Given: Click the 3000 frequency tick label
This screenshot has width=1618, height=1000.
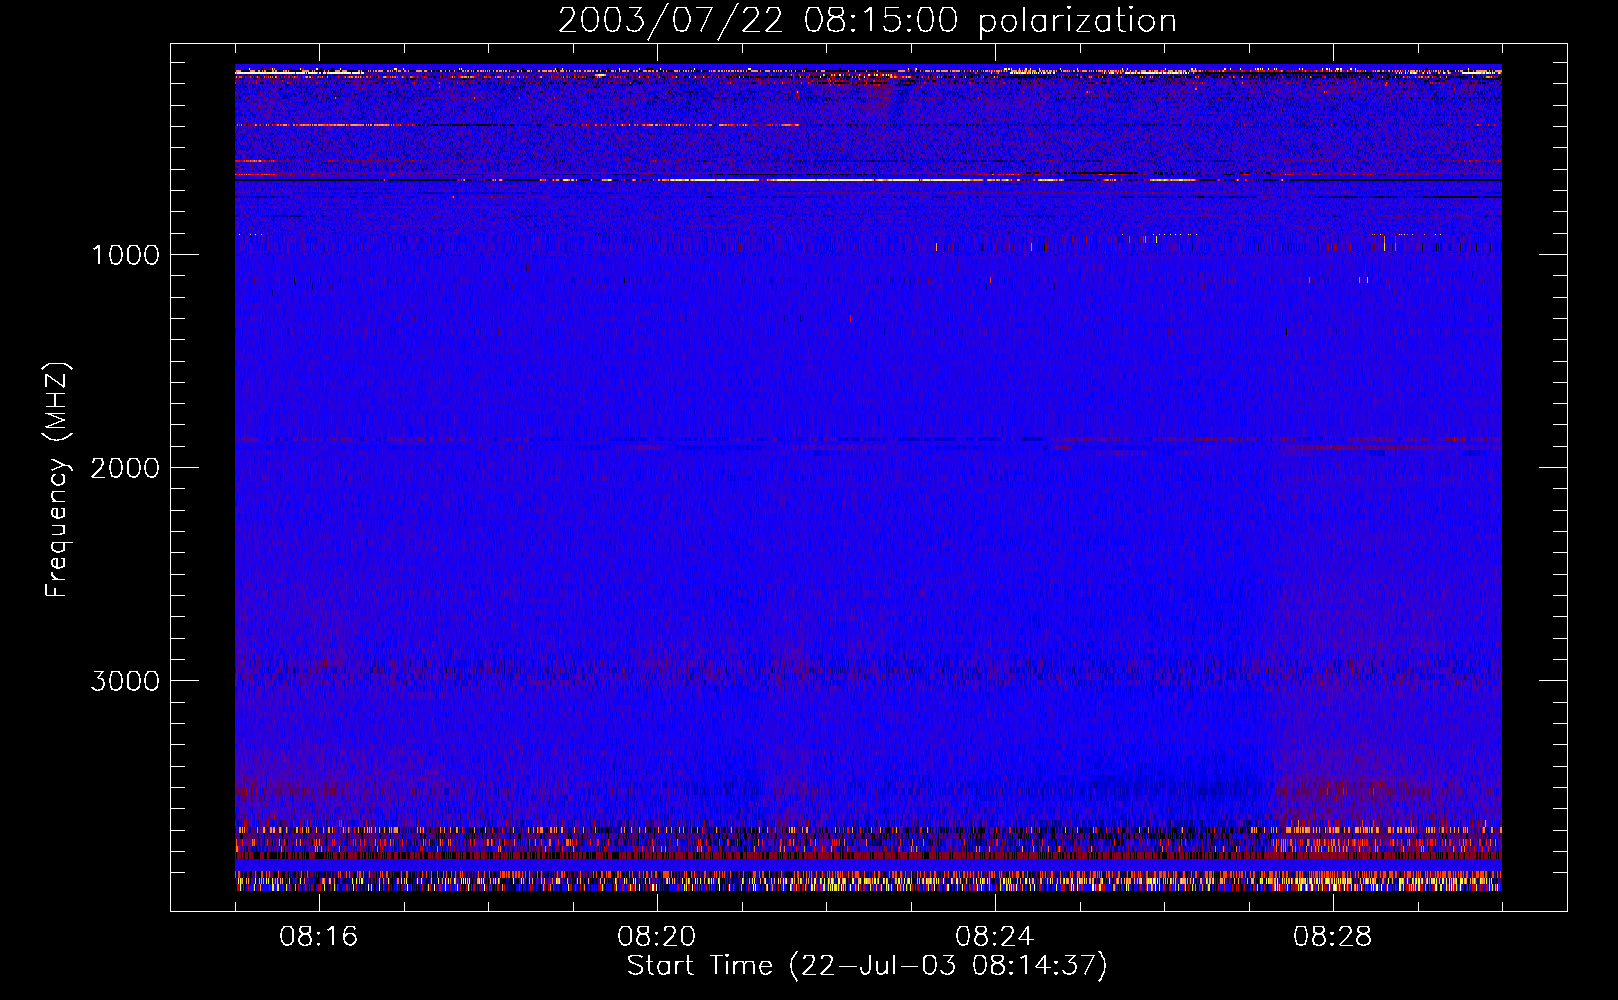Looking at the screenshot, I should [x=125, y=681].
